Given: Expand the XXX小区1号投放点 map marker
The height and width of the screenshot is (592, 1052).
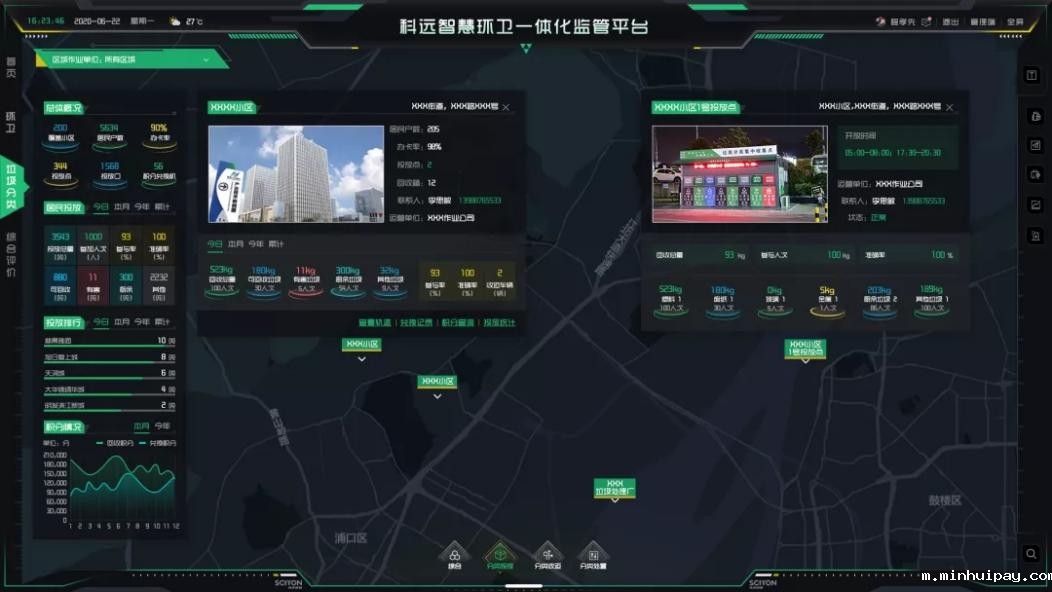Looking at the screenshot, I should (805, 349).
